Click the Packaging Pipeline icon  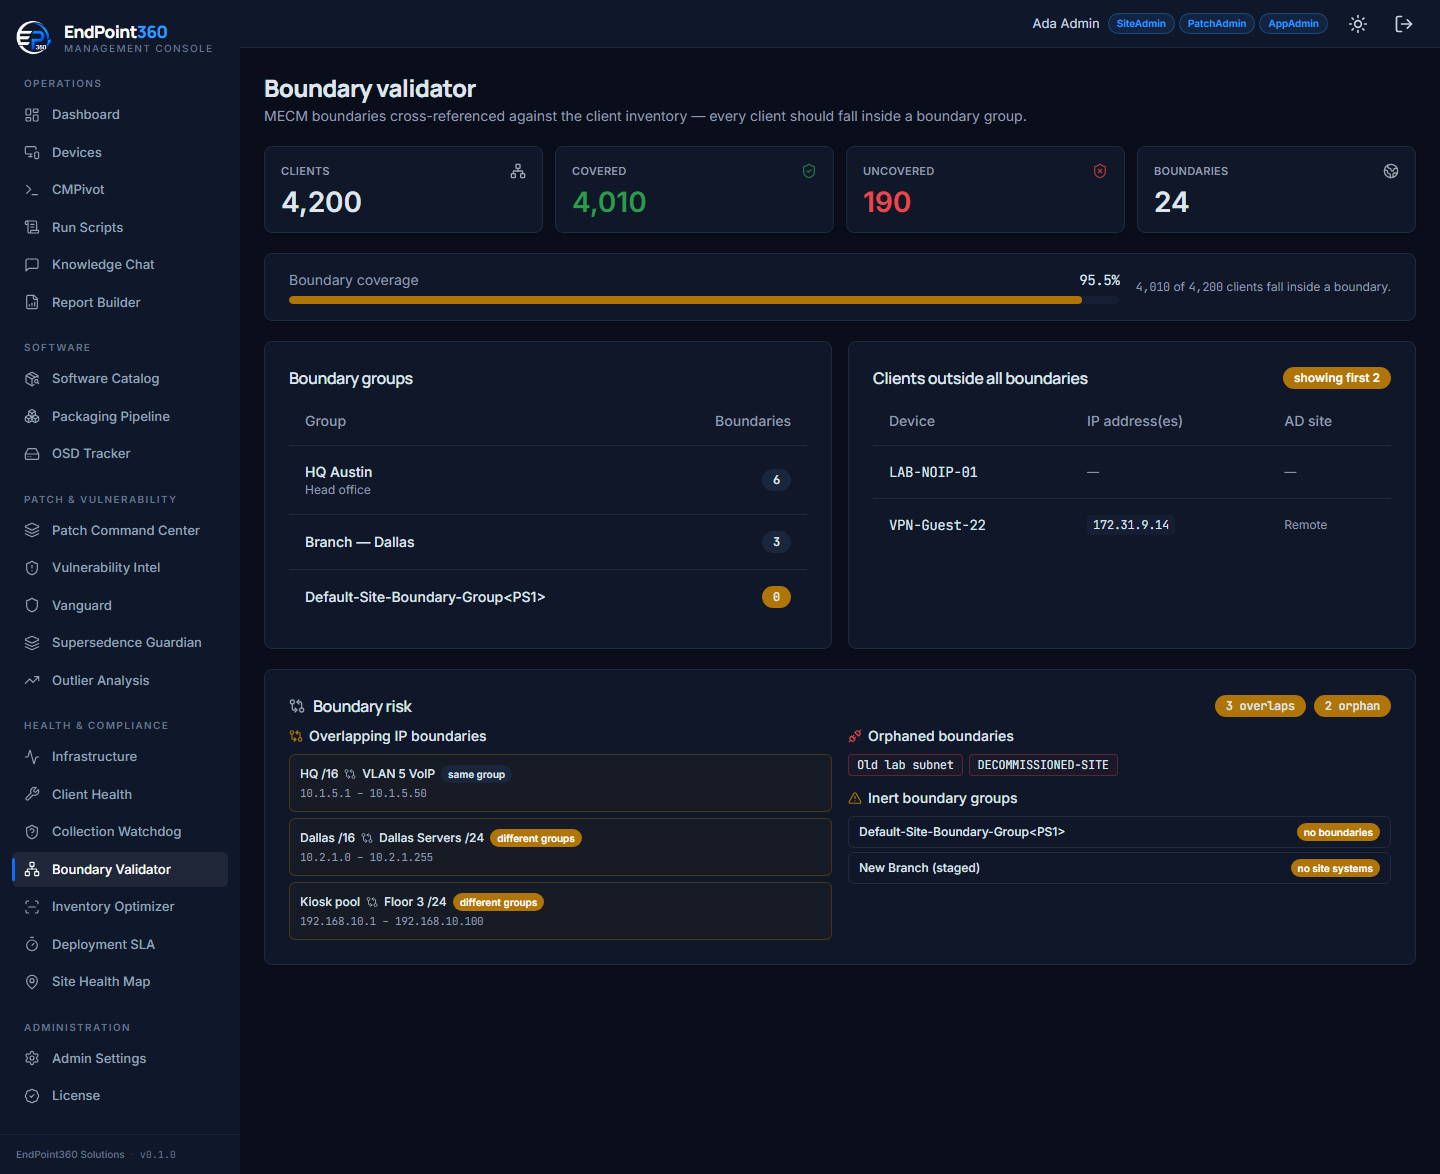pyautogui.click(x=32, y=417)
